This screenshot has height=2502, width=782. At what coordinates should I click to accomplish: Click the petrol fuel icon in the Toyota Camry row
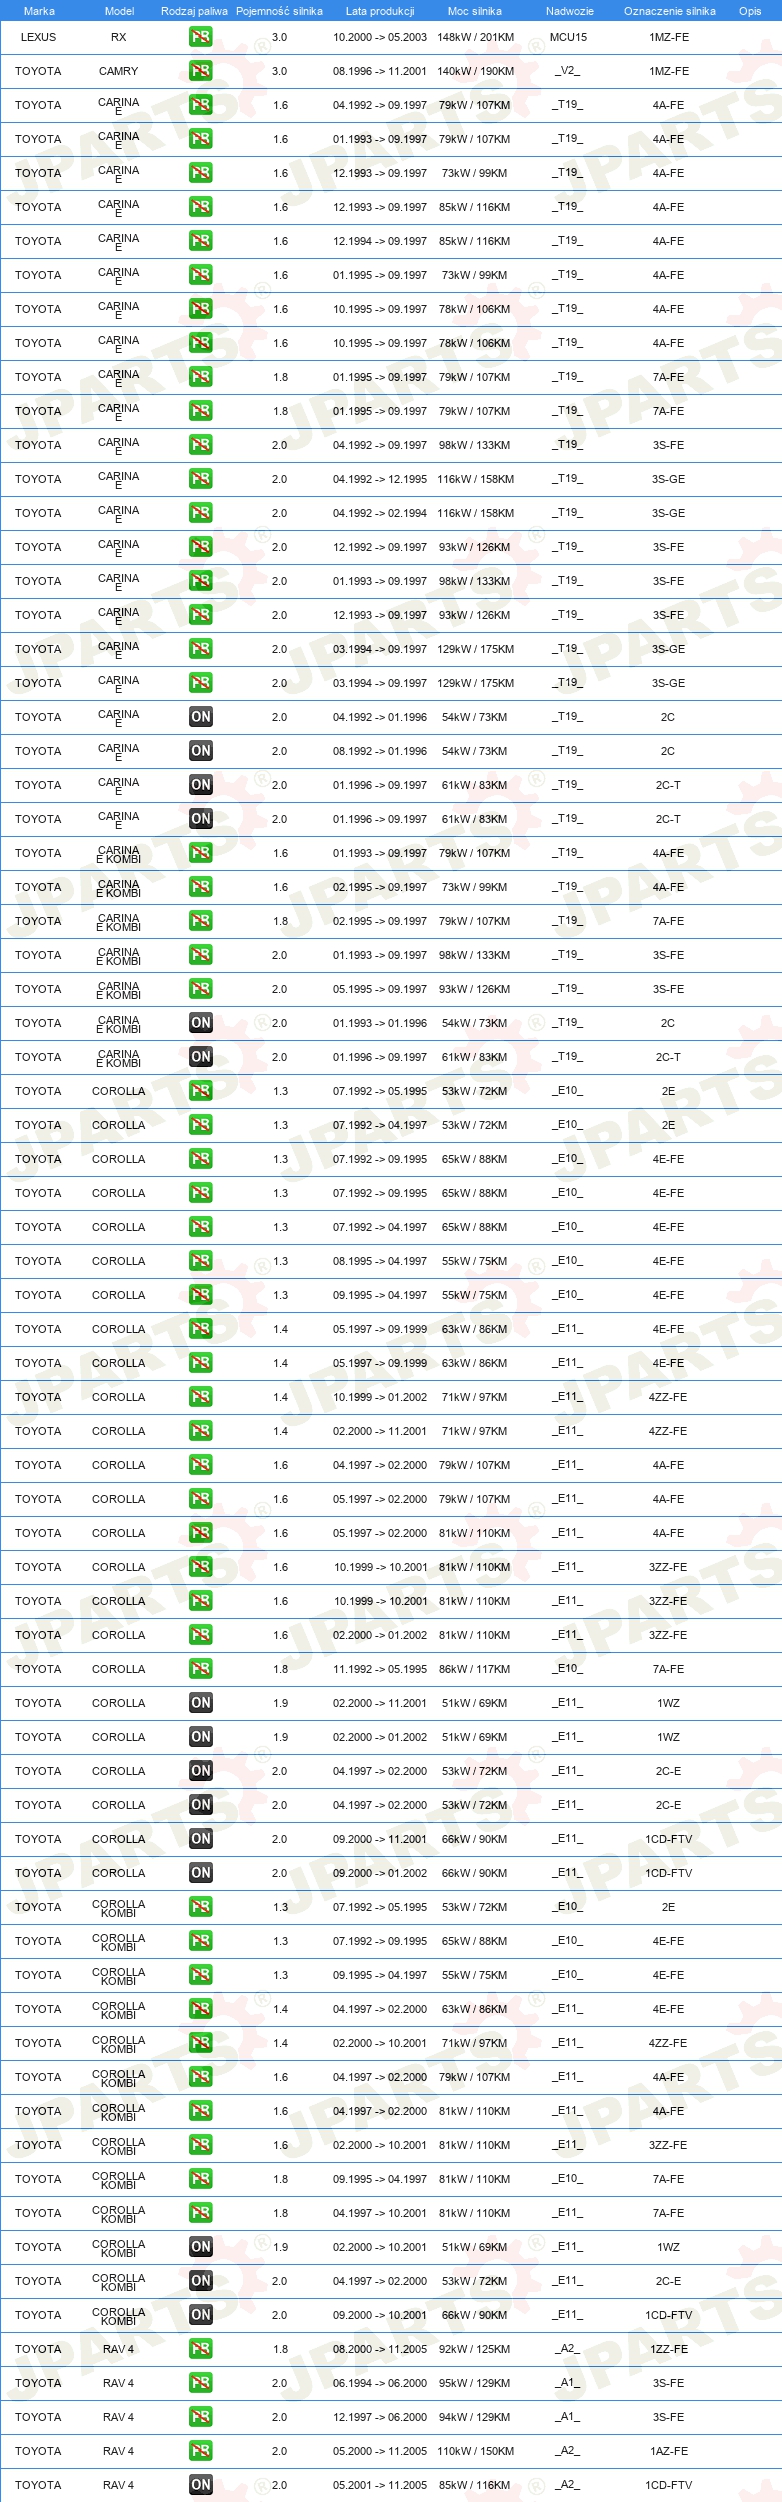[200, 71]
